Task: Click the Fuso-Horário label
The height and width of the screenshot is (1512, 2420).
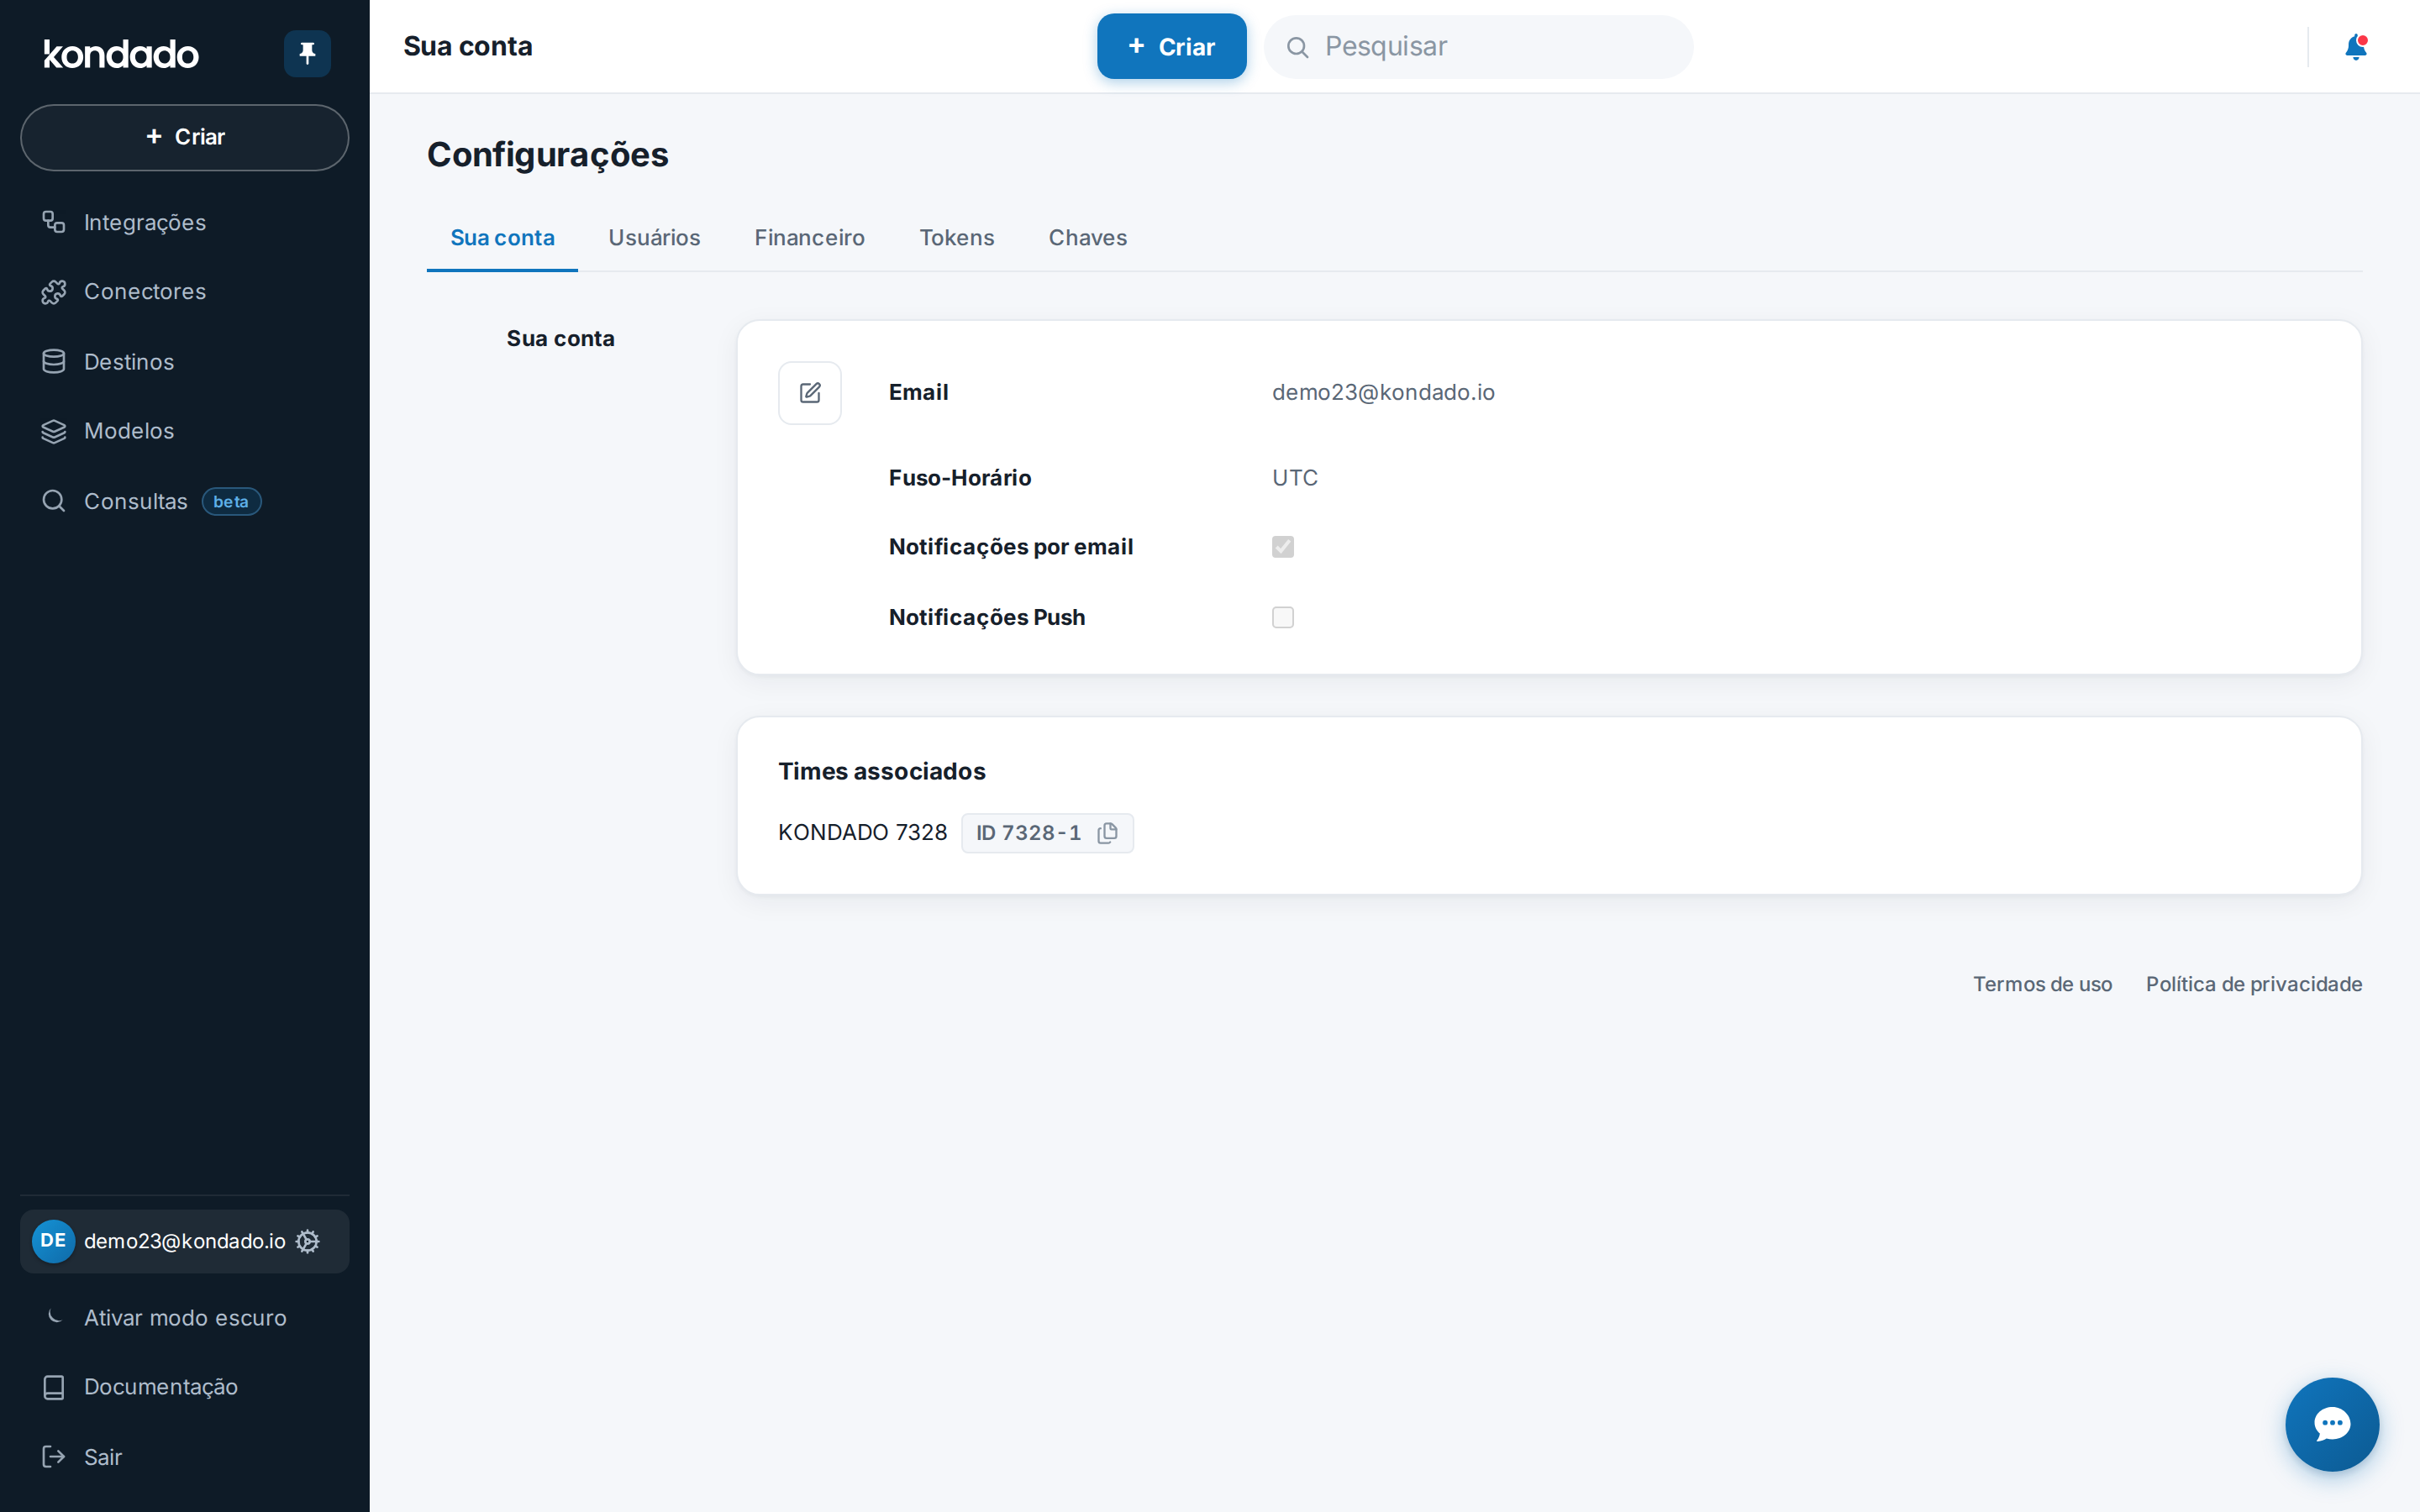Action: coord(960,478)
